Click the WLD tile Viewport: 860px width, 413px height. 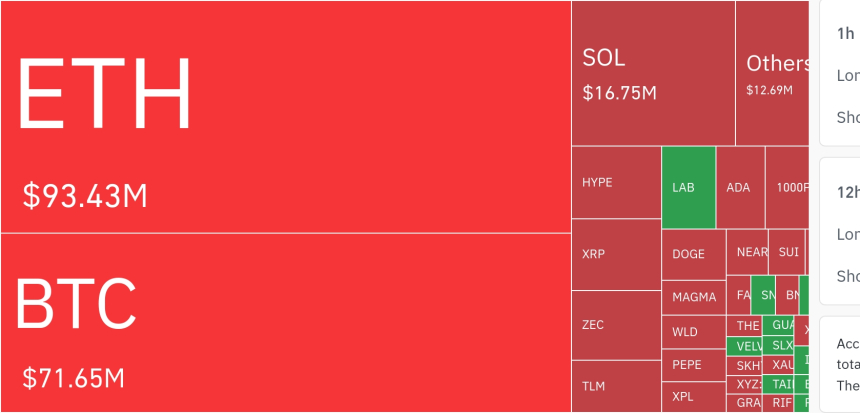[694, 332]
